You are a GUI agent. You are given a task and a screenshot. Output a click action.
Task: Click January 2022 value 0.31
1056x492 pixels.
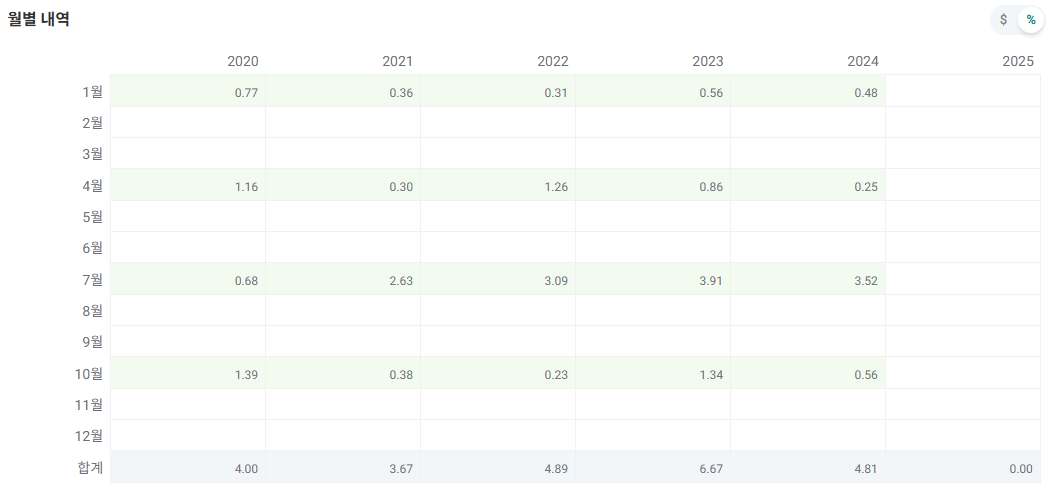(556, 93)
